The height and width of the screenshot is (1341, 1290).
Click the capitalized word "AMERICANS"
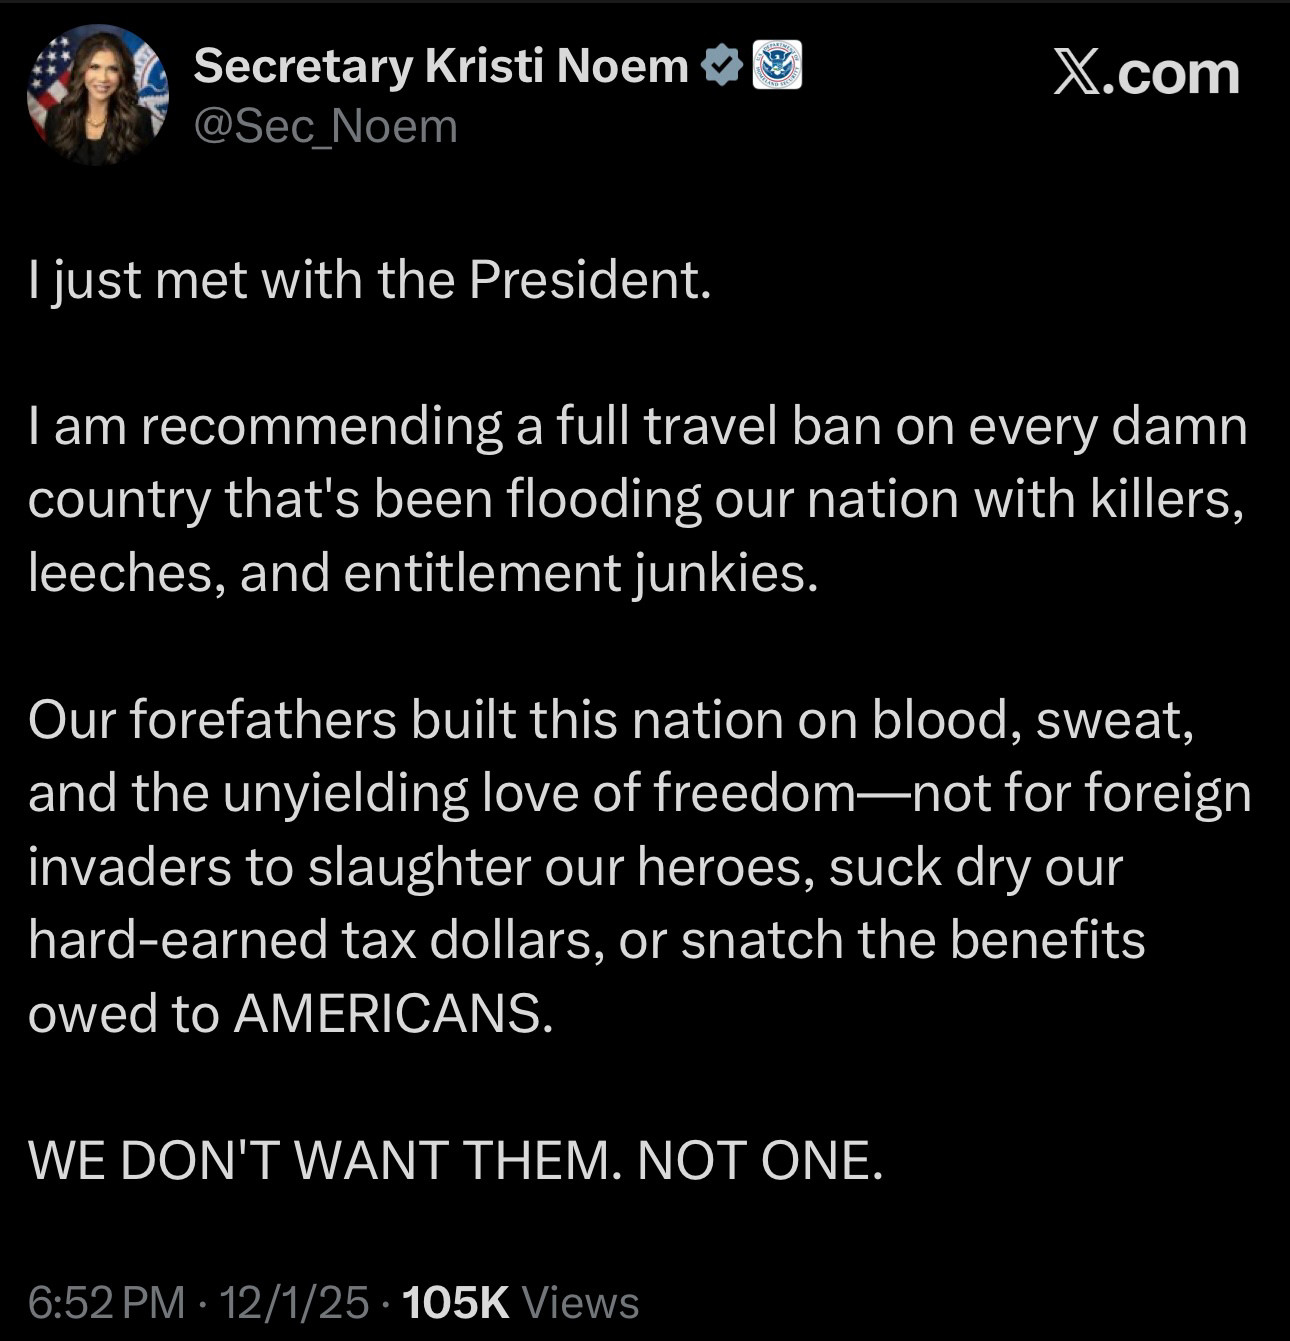pos(392,1014)
